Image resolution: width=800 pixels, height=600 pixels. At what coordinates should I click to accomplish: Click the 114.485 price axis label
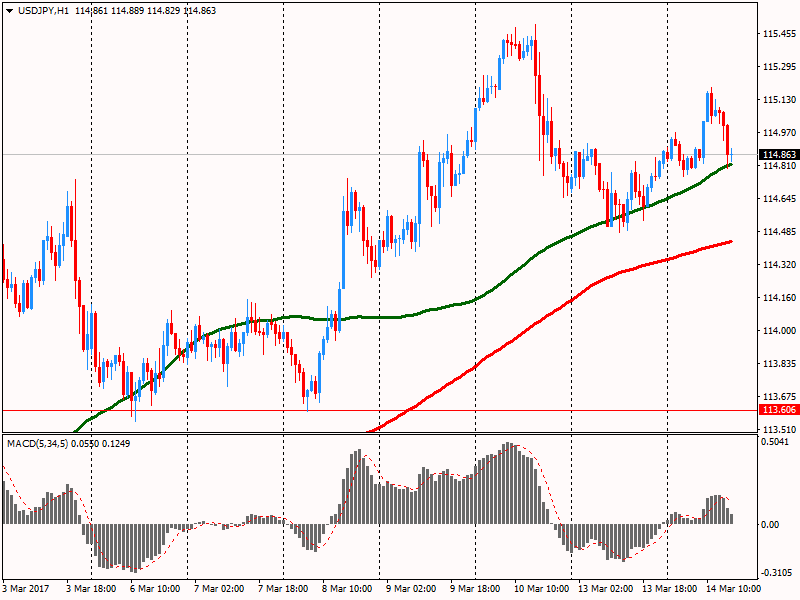pyautogui.click(x=779, y=232)
